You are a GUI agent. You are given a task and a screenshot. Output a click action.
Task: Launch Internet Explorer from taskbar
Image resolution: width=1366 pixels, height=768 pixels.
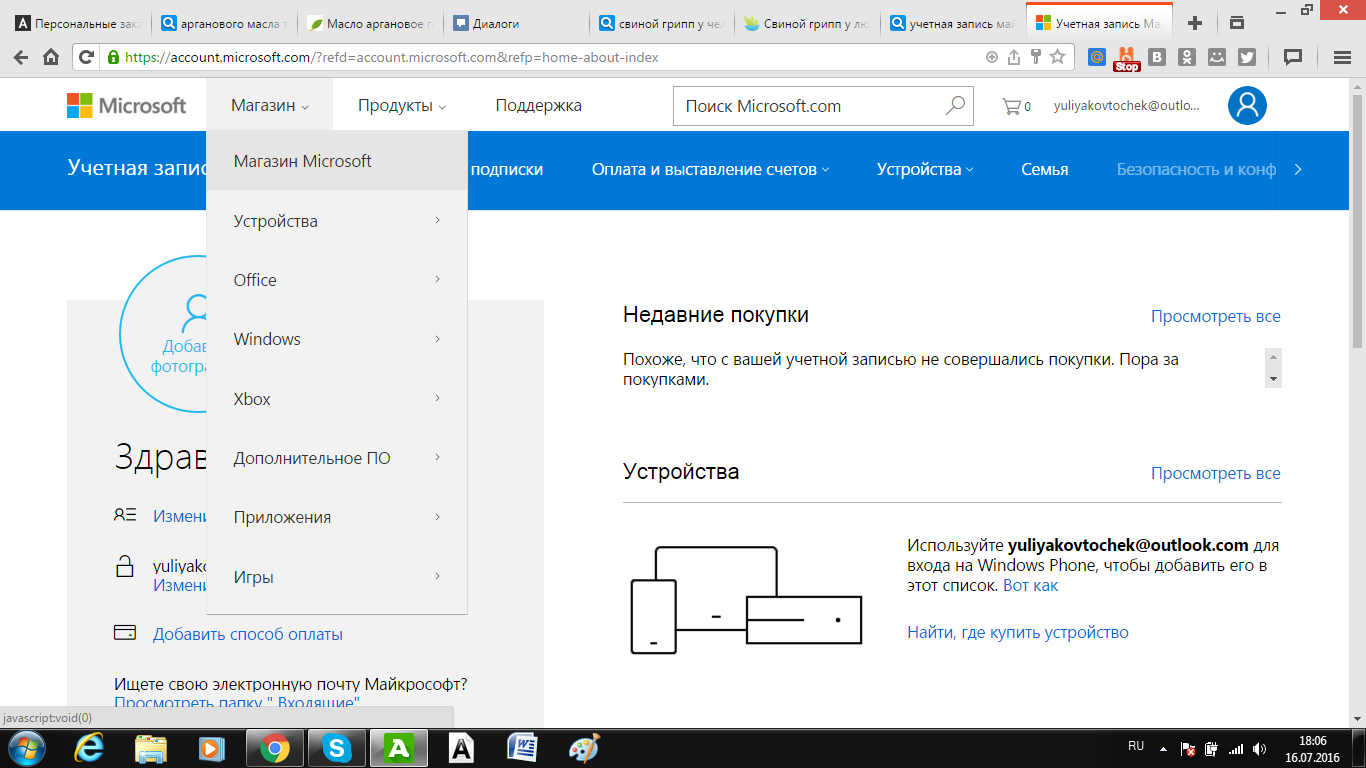(x=90, y=748)
